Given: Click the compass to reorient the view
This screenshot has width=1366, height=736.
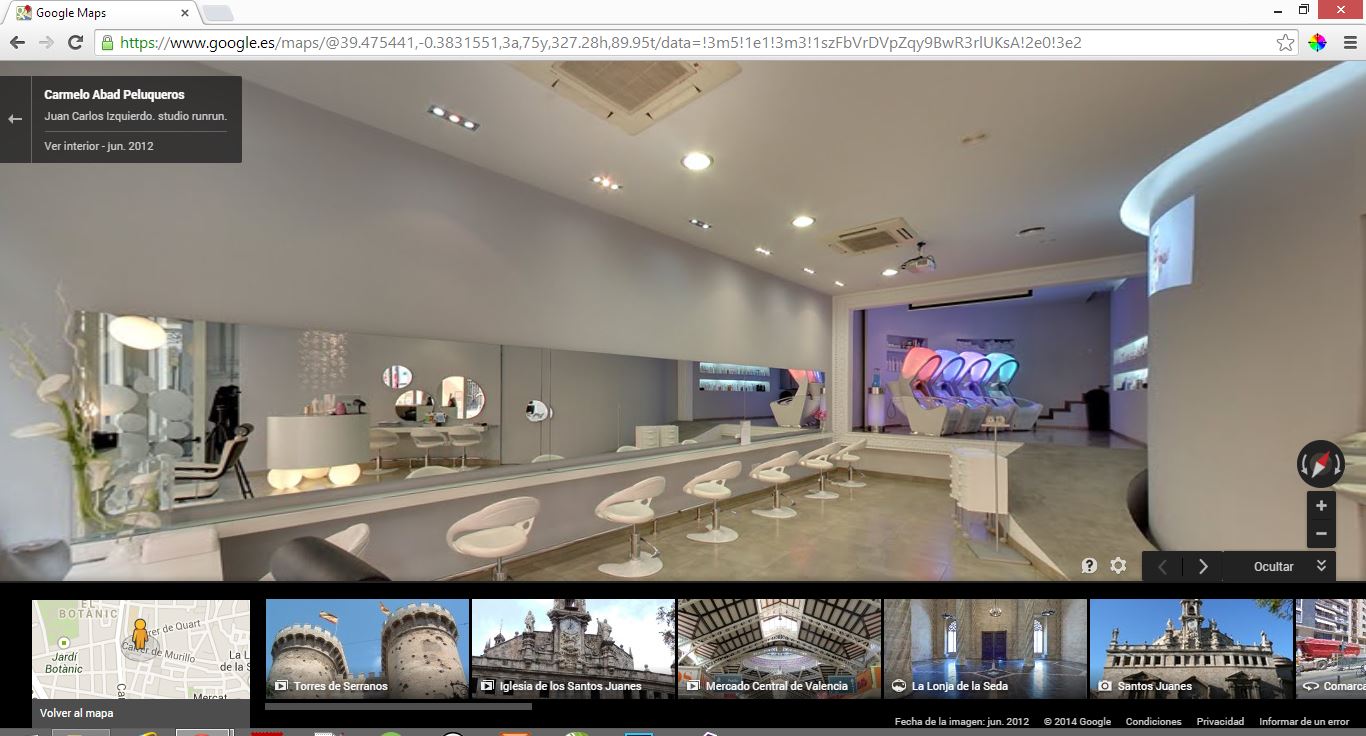Looking at the screenshot, I should click(1320, 464).
